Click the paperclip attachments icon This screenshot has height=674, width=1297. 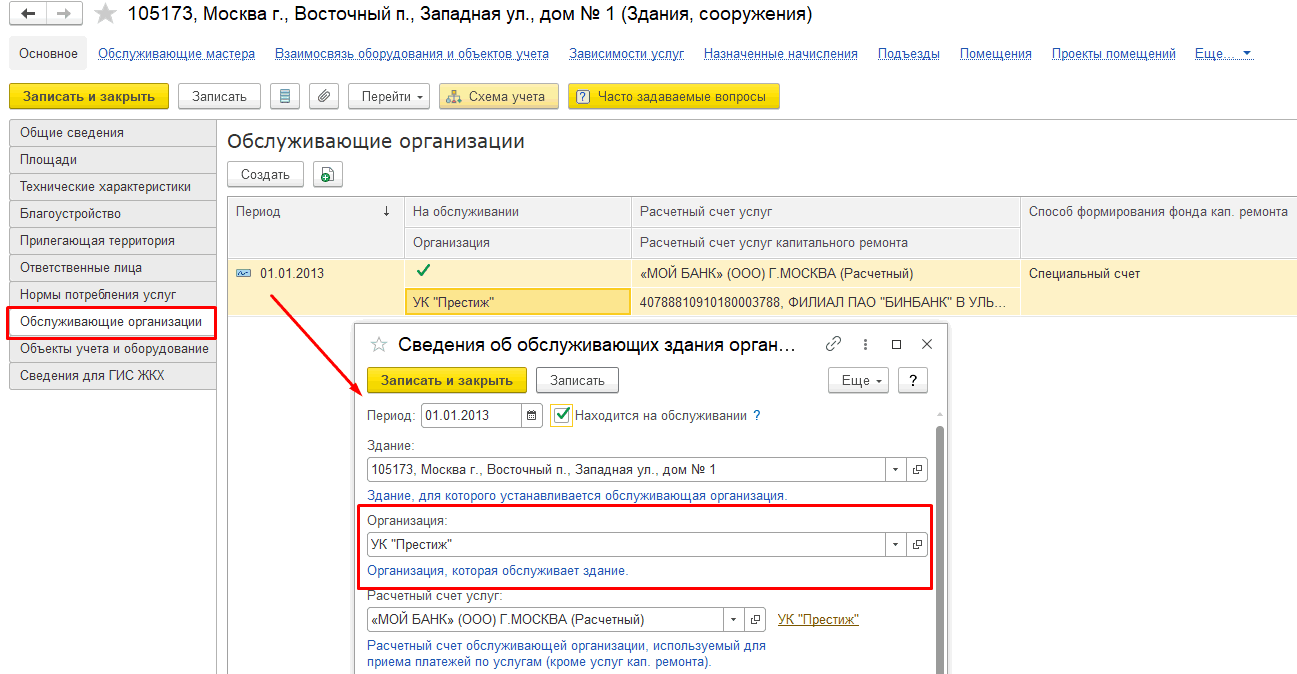[x=322, y=96]
